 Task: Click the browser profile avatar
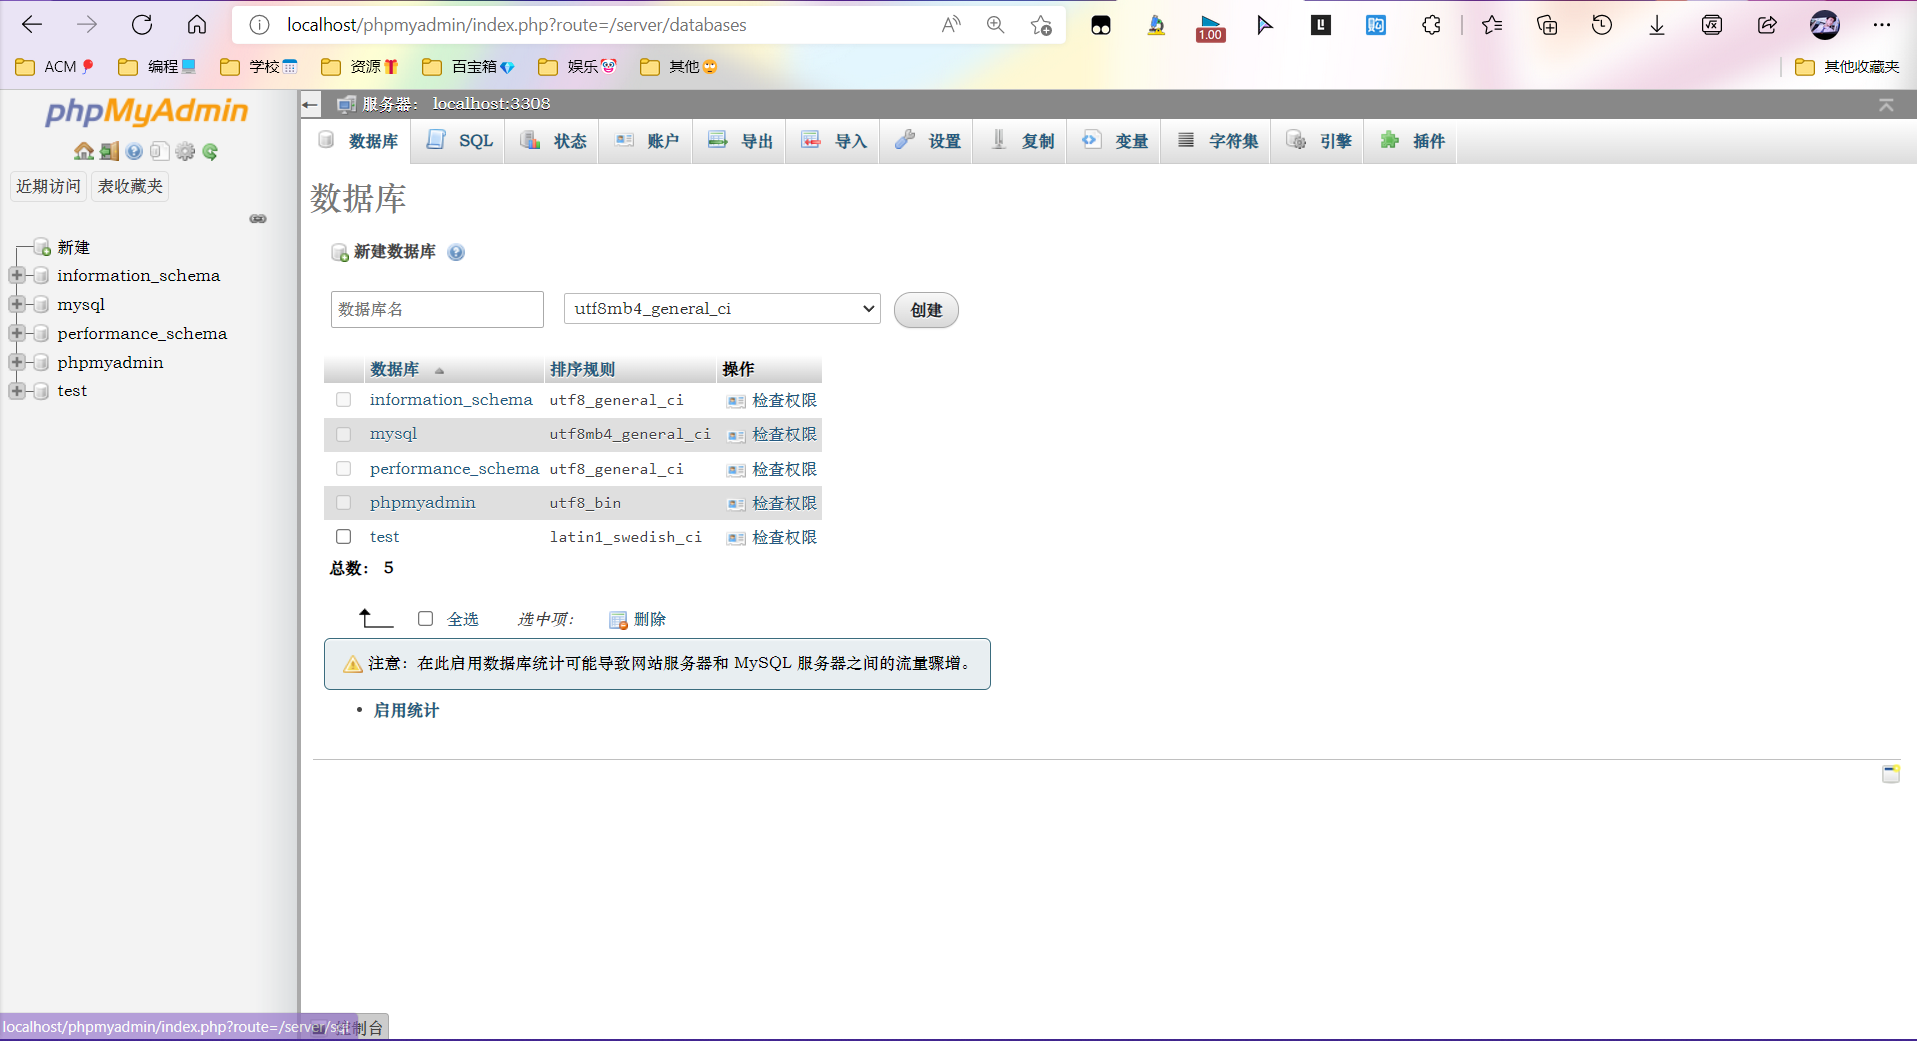1825,25
